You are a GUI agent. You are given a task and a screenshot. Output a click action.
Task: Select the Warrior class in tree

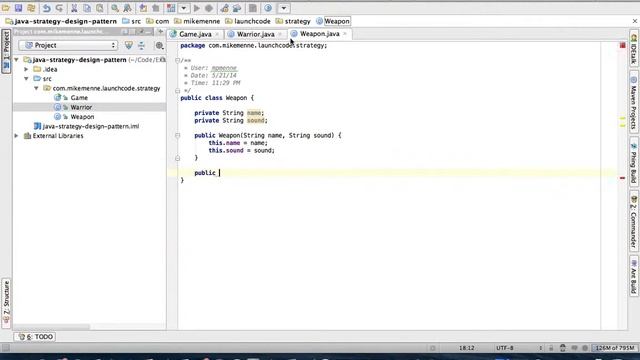[81, 107]
